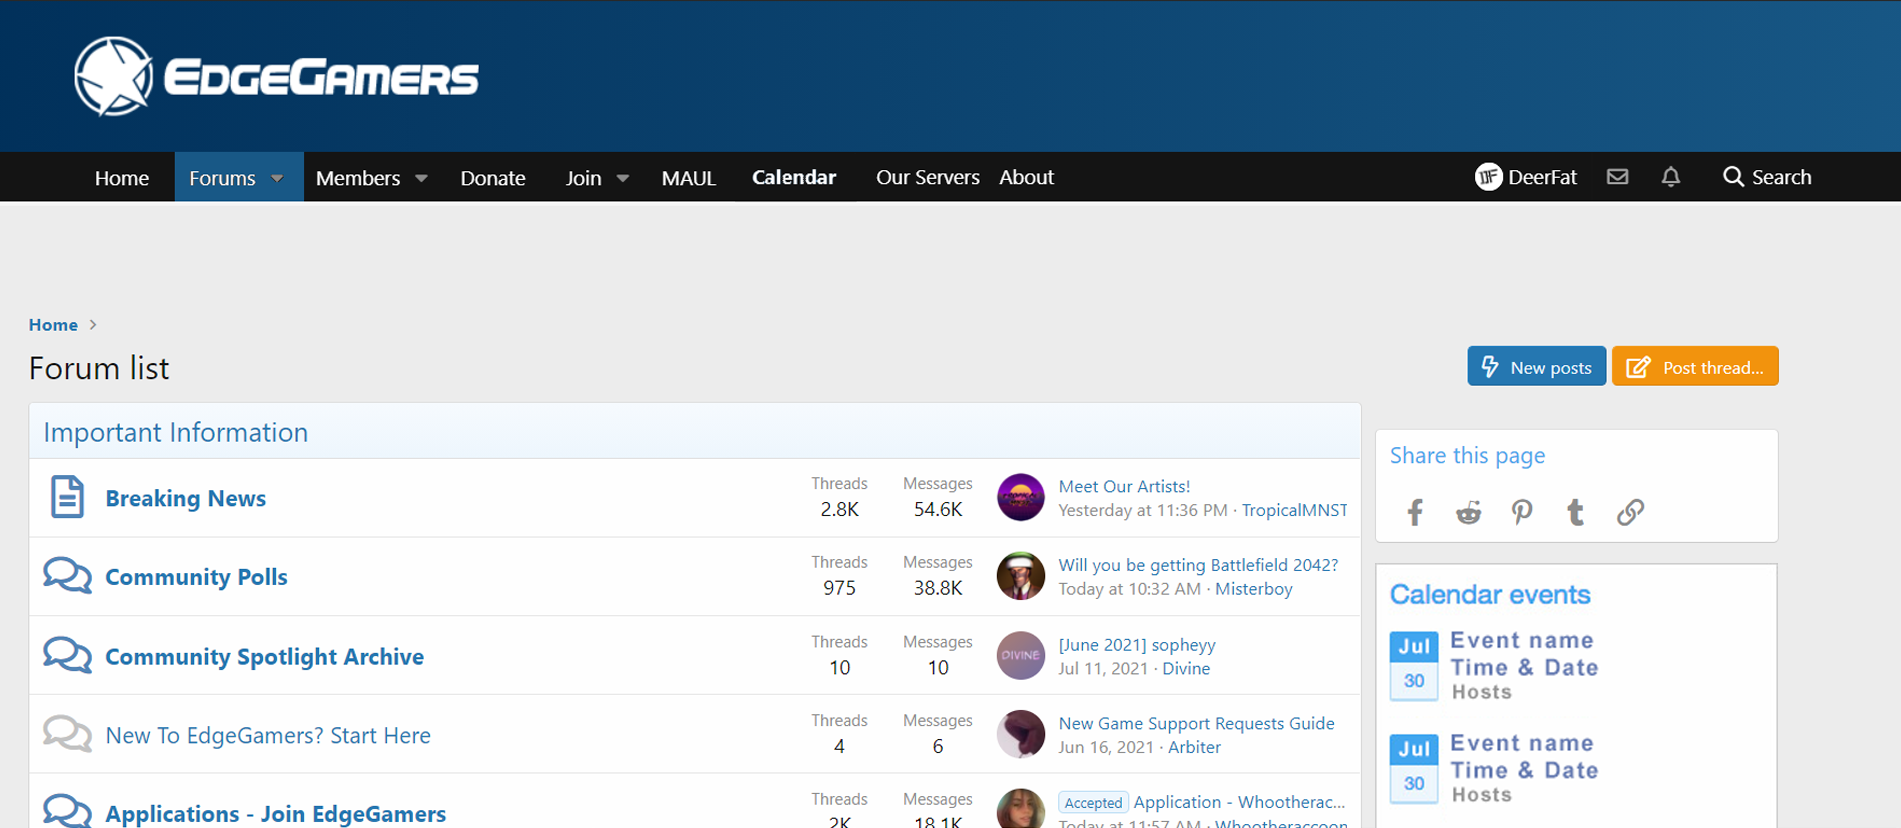Screen dimensions: 1901x828
Task: Open Misterboy's avatar in Community Polls row
Action: (x=1021, y=576)
